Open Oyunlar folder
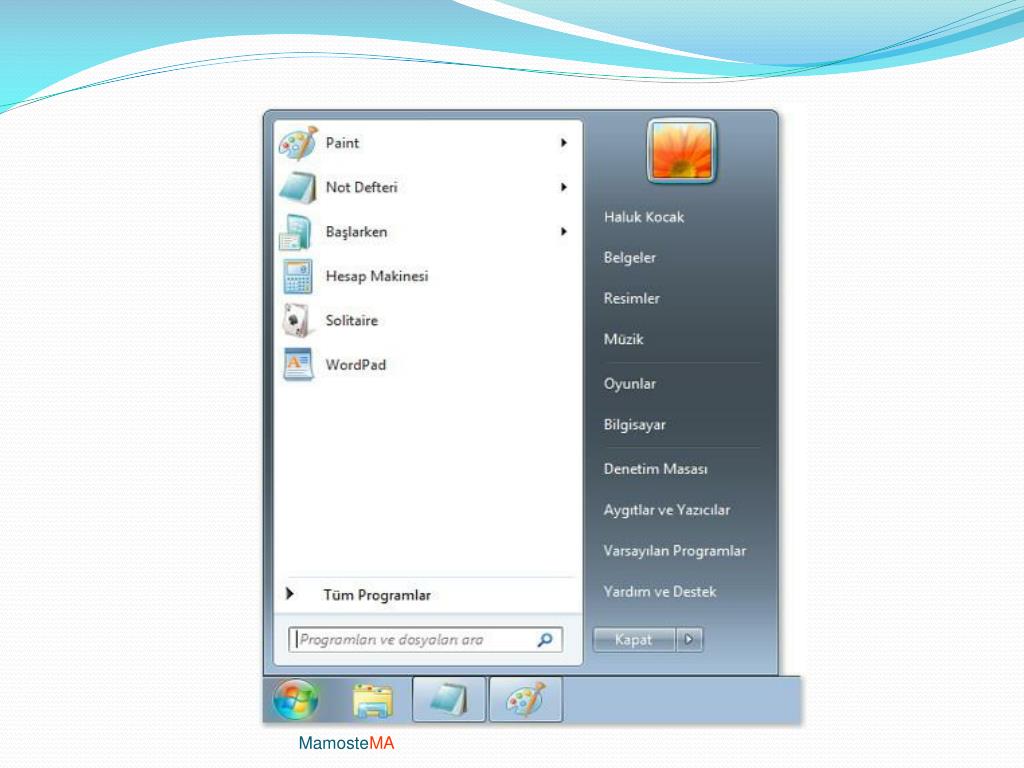 [630, 384]
